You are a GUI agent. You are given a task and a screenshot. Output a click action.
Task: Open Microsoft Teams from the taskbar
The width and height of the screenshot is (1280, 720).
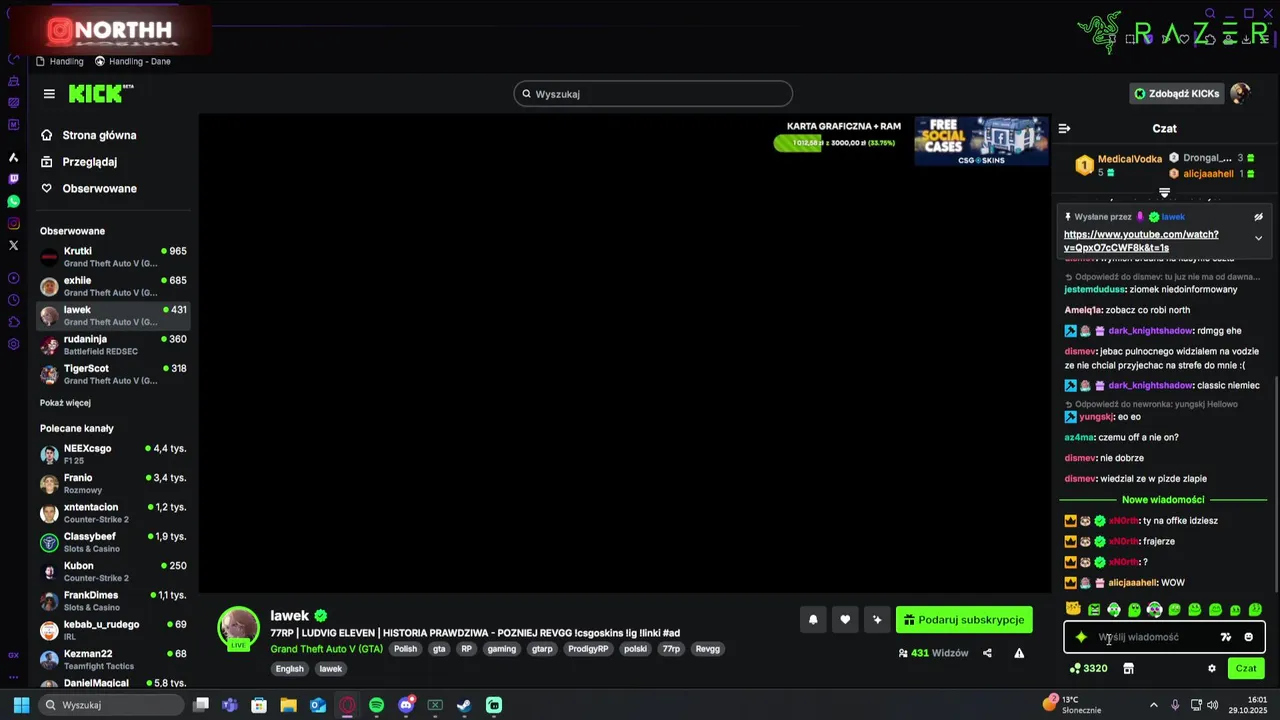point(230,705)
